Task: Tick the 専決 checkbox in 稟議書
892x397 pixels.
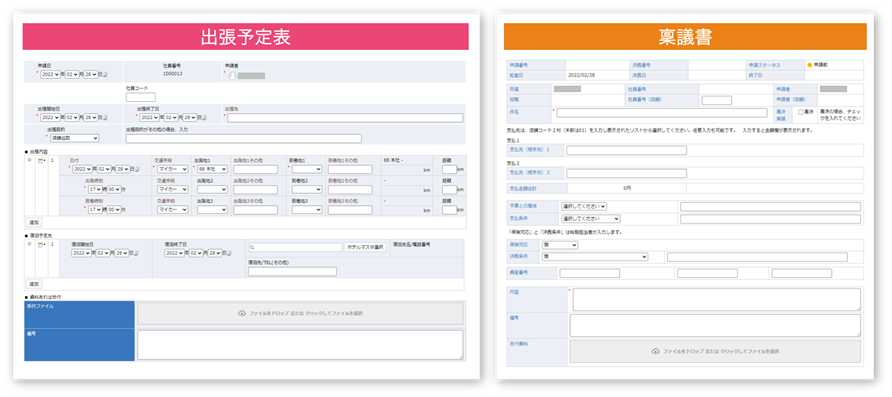Action: pos(801,112)
